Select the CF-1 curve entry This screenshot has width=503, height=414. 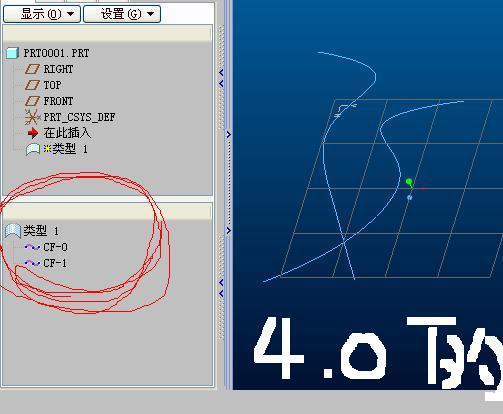click(x=55, y=263)
